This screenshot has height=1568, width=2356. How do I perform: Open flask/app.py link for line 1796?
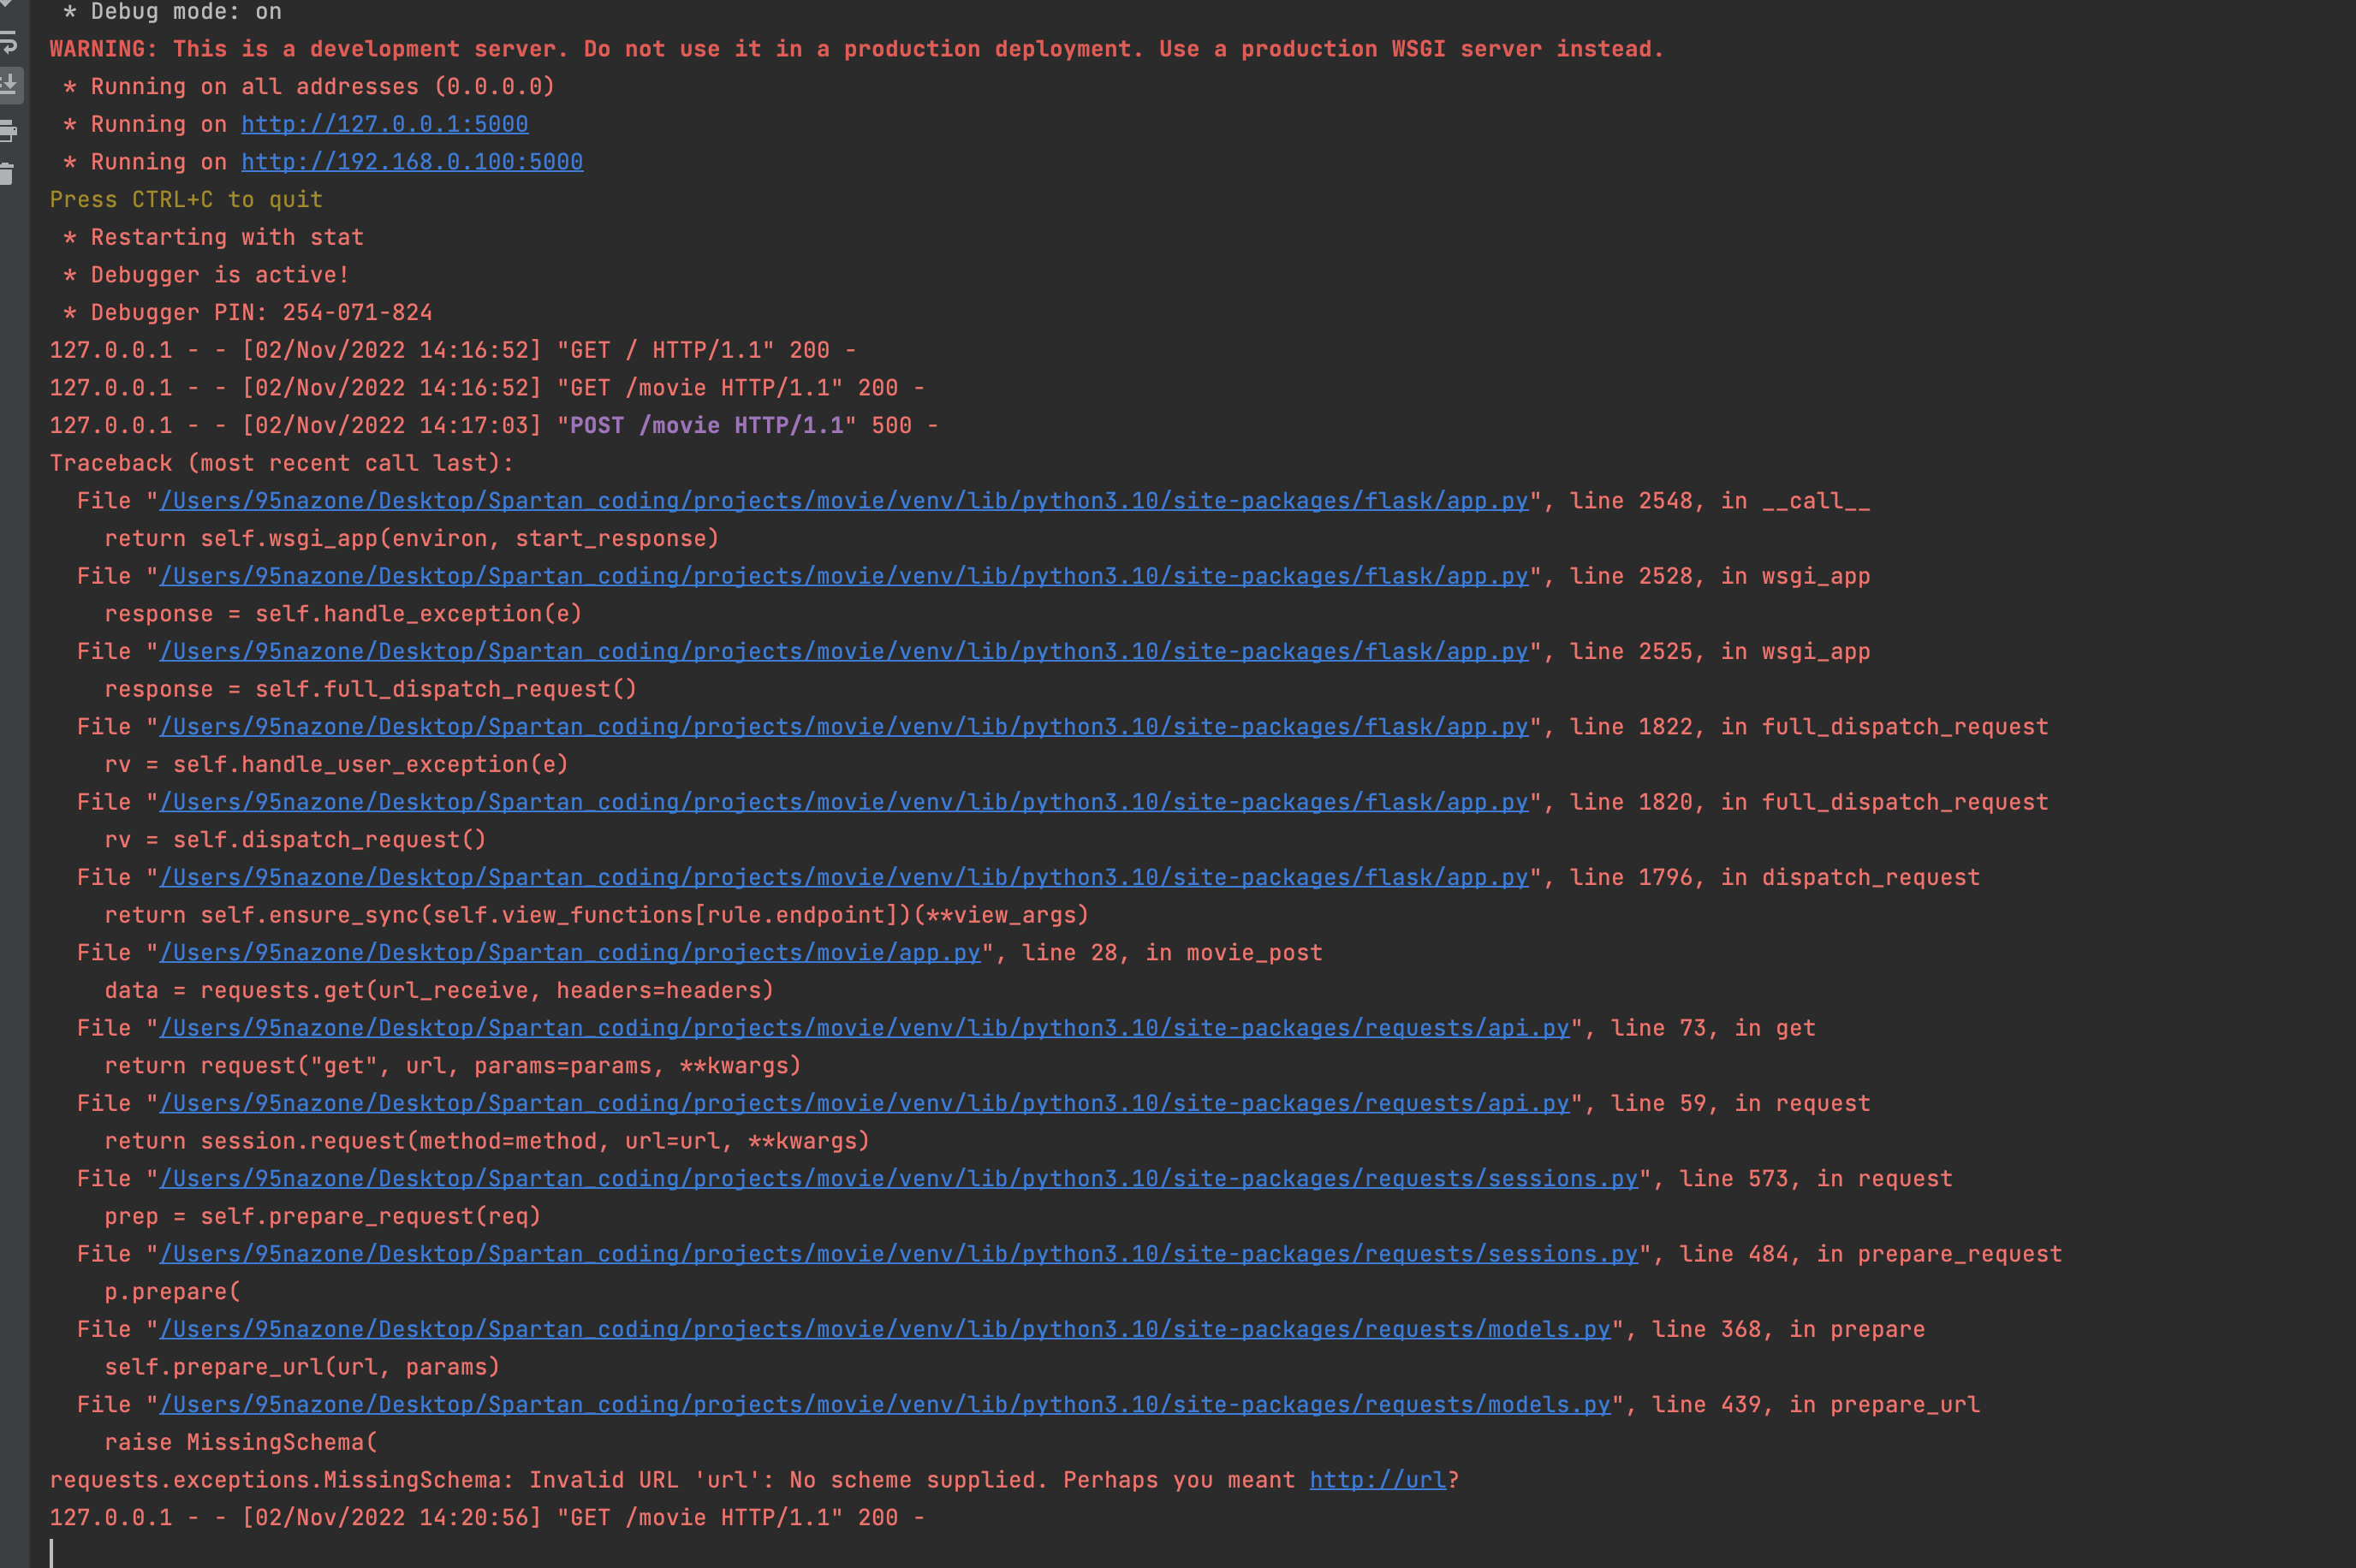click(x=844, y=878)
